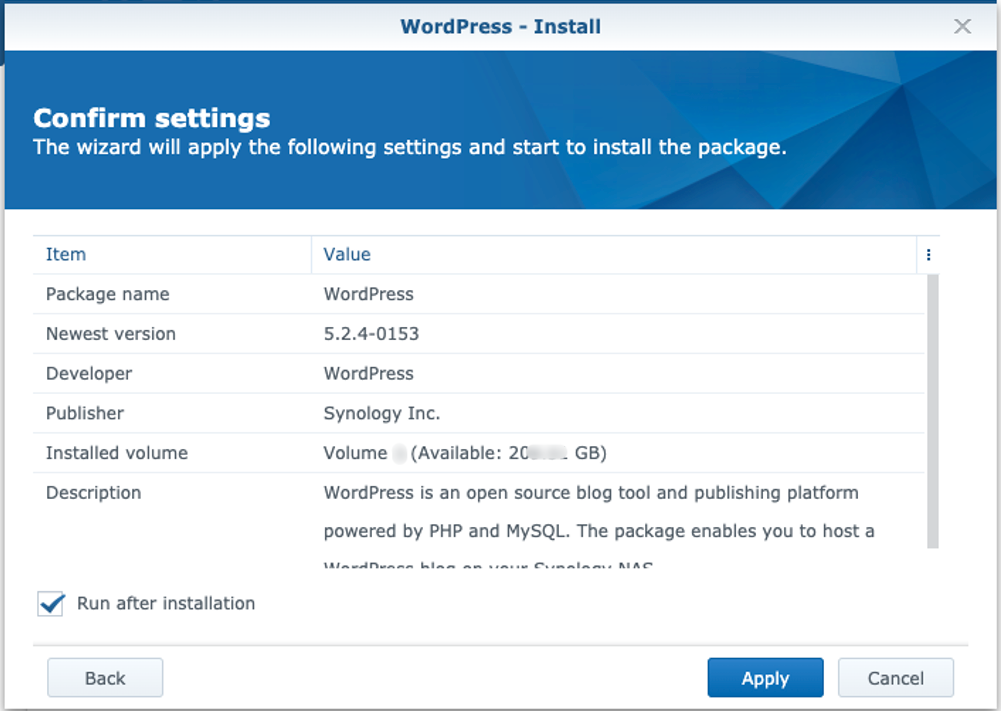Go to previous step with Back
Viewport: 1002px width, 711px height.
click(105, 678)
